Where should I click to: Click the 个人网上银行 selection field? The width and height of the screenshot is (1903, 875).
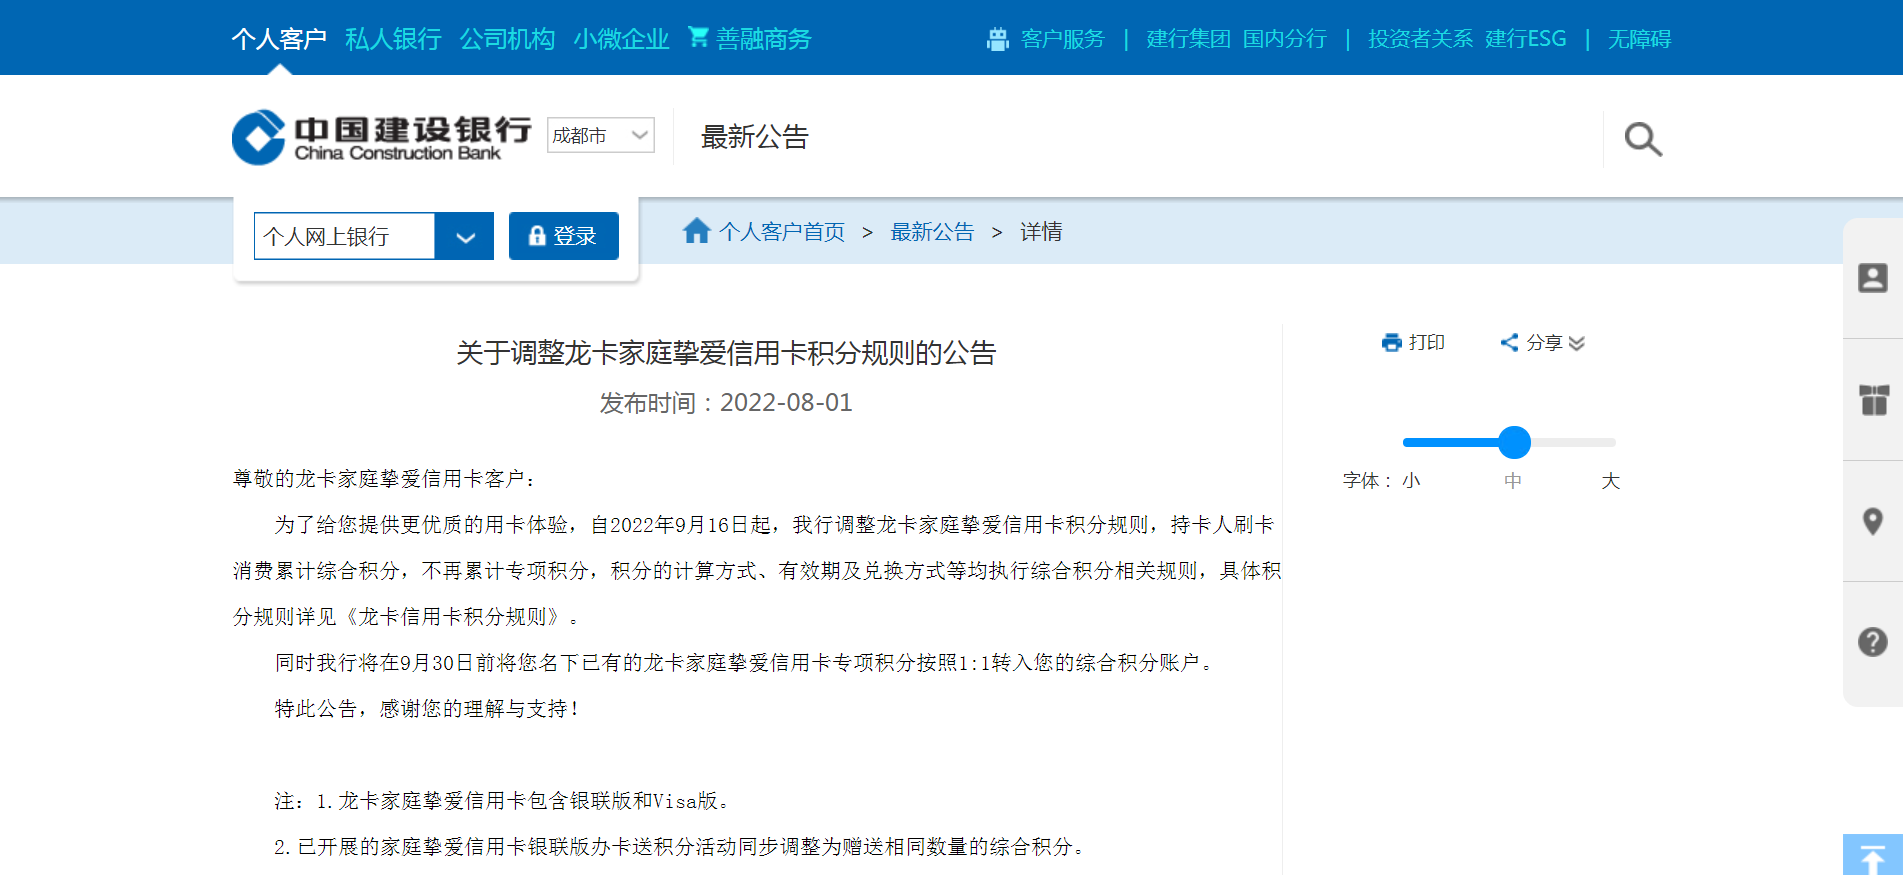pyautogui.click(x=344, y=237)
